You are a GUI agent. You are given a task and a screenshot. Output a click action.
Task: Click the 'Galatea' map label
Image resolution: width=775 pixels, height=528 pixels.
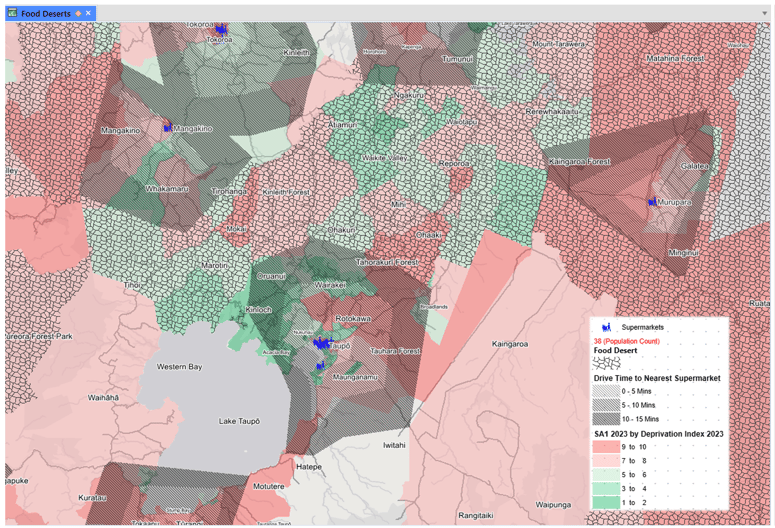coord(694,166)
